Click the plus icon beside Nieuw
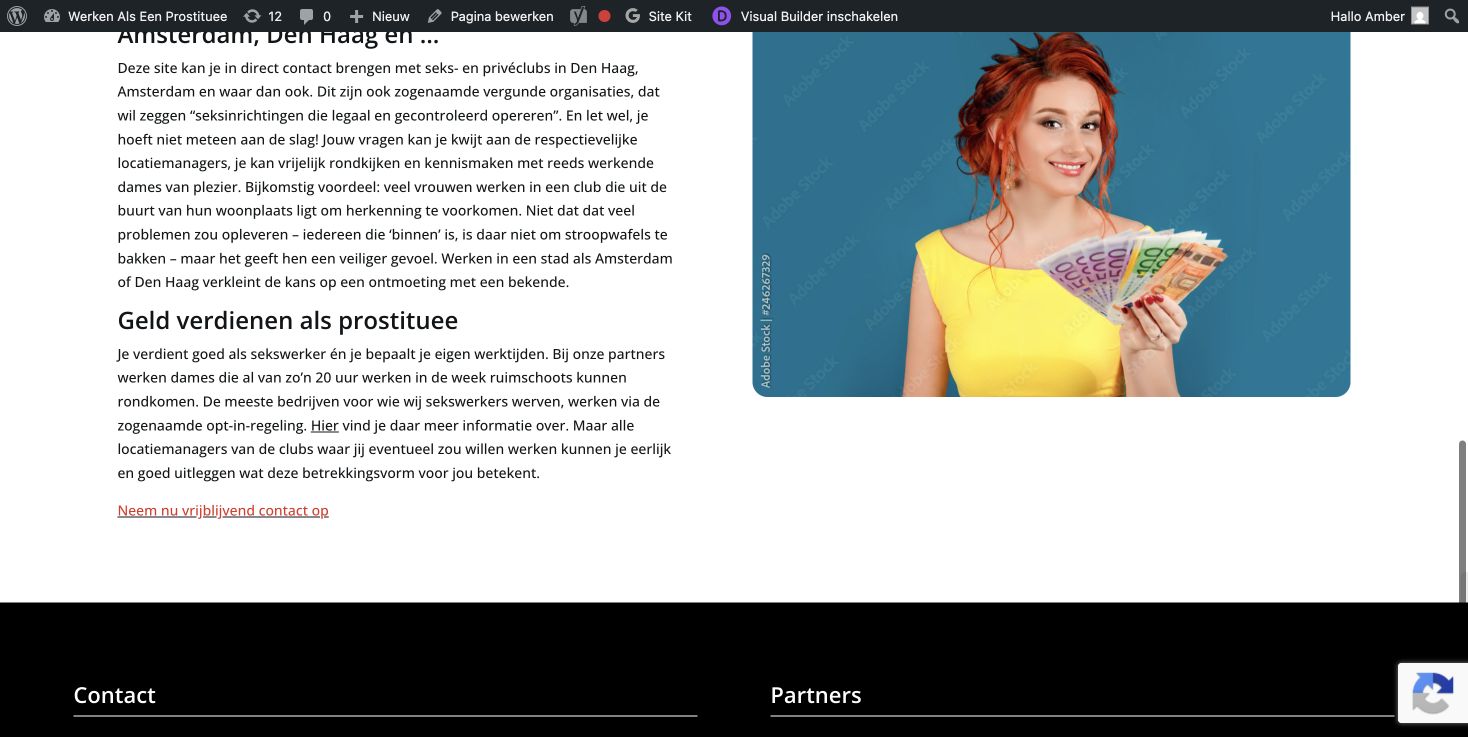The height and width of the screenshot is (737, 1468). coord(356,16)
